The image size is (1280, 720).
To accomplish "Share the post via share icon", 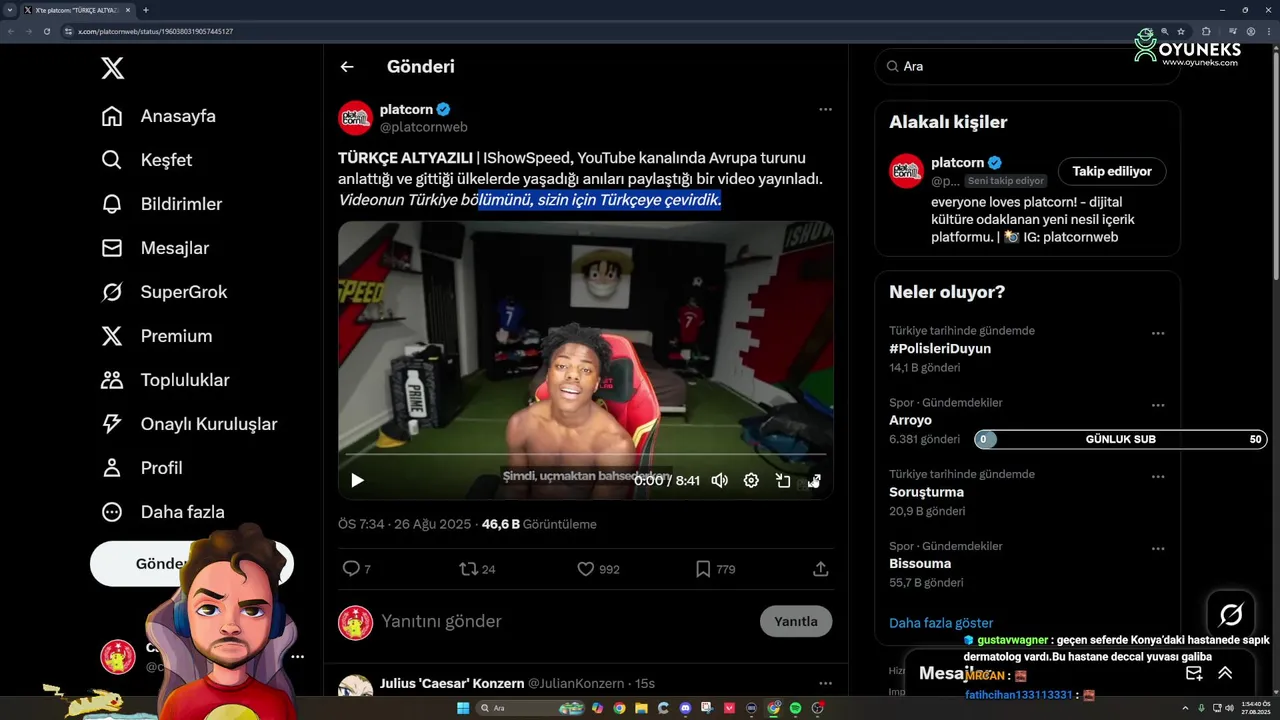I will pos(821,569).
